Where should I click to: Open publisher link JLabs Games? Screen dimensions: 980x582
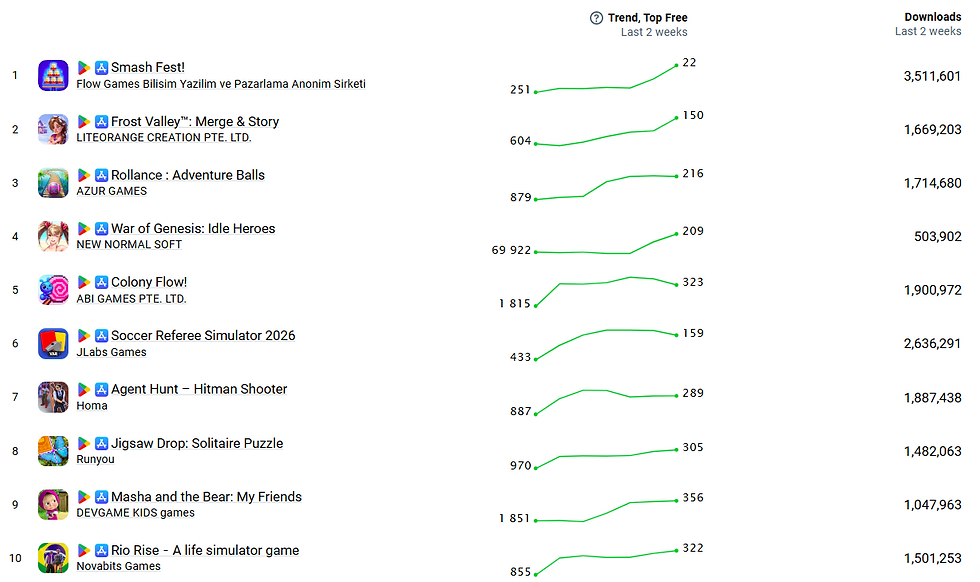coord(111,353)
